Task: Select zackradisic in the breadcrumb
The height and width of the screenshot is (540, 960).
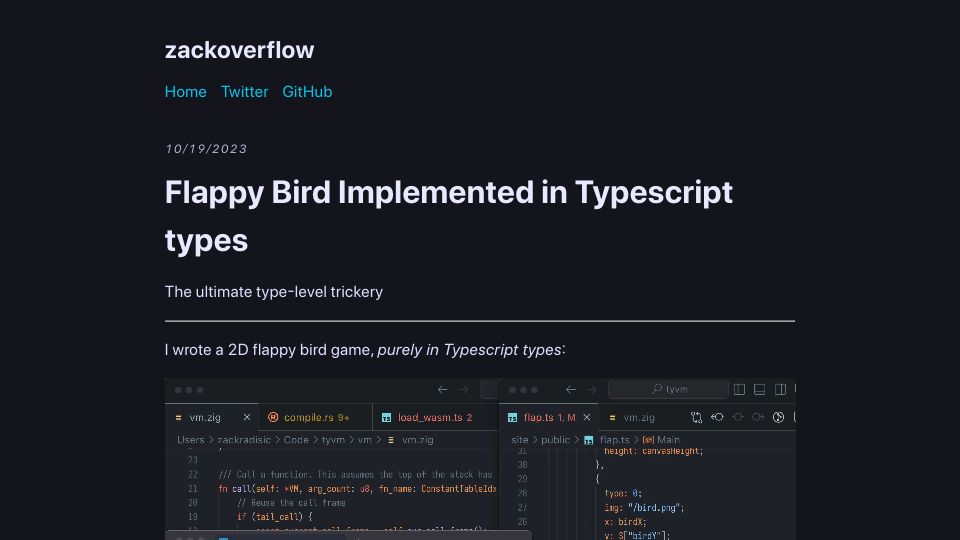Action: (244, 440)
